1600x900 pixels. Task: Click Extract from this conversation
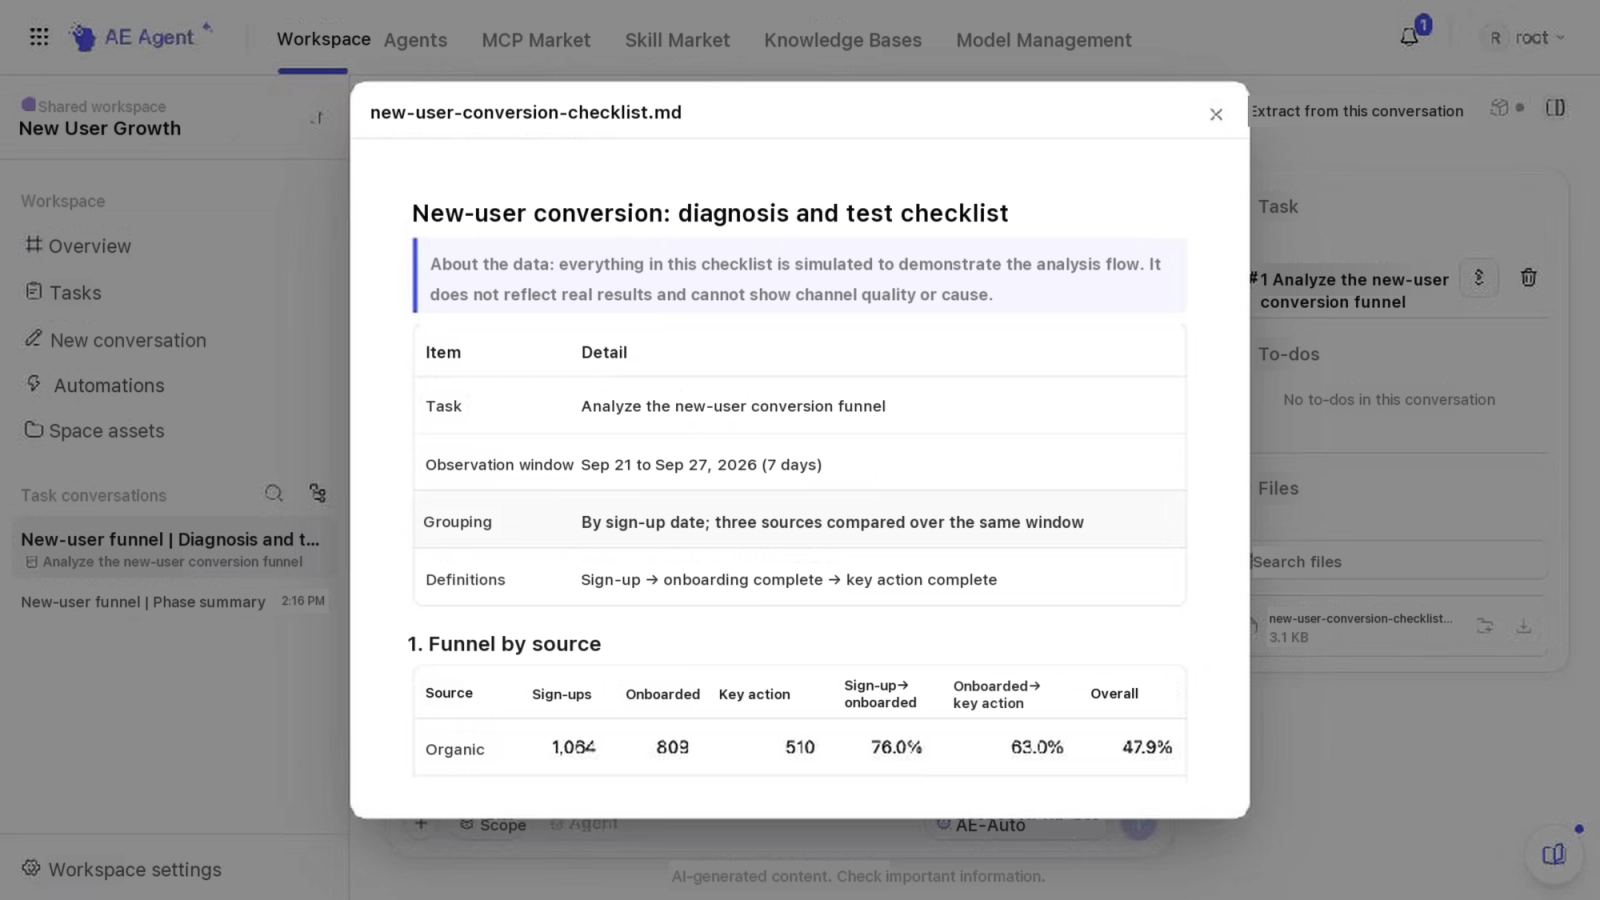(x=1357, y=111)
